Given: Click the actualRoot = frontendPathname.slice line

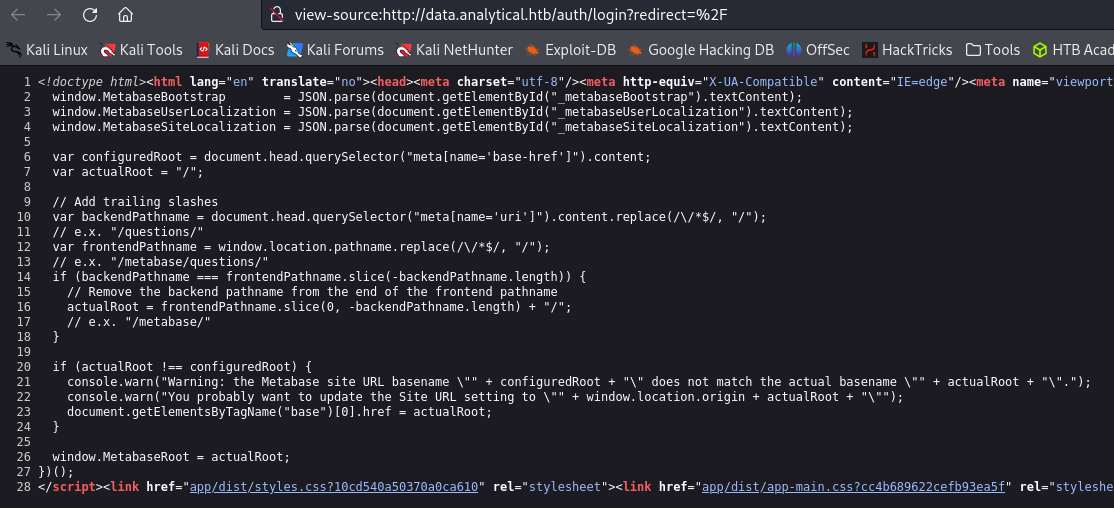Looking at the screenshot, I should (x=320, y=306).
